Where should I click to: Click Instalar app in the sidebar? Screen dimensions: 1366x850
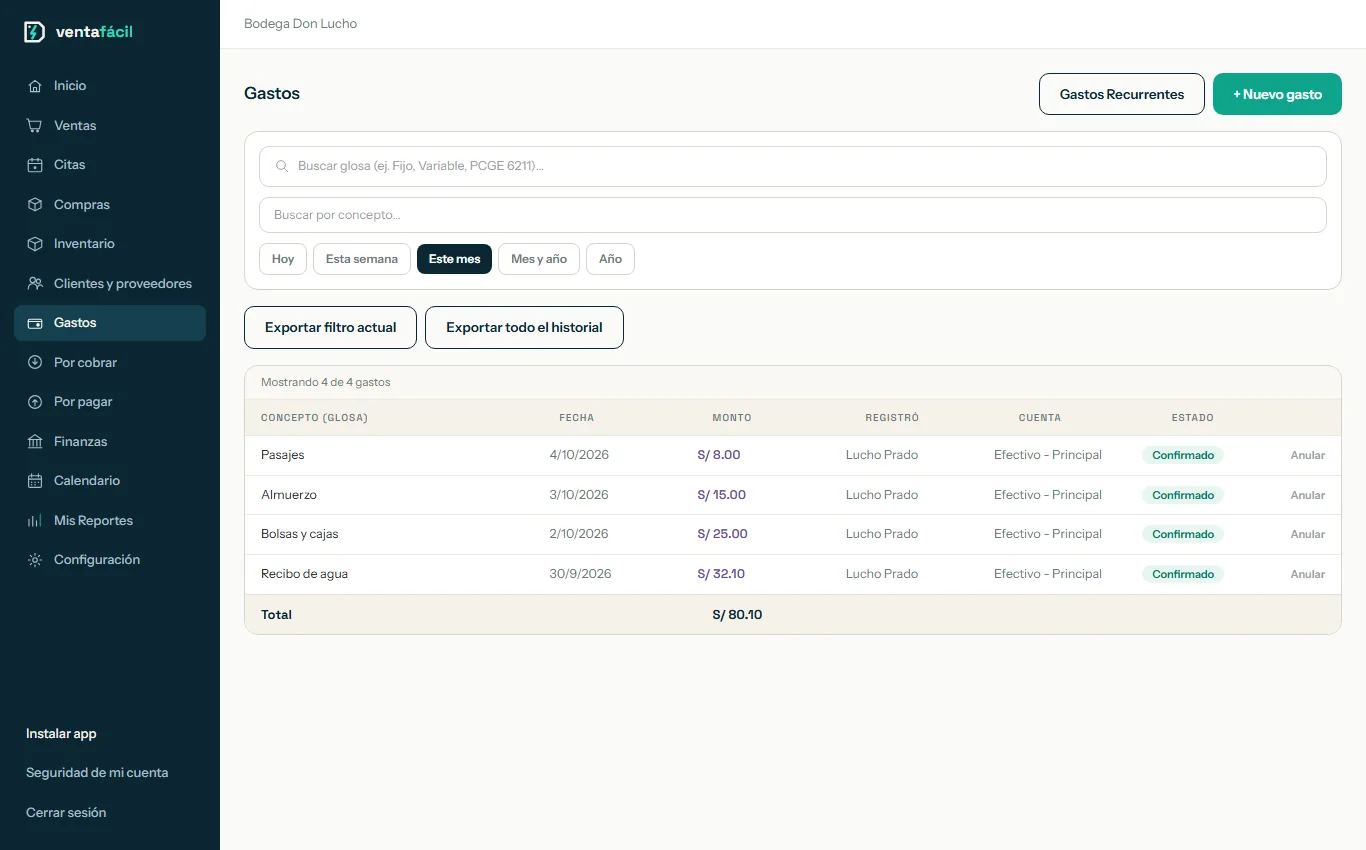61,734
